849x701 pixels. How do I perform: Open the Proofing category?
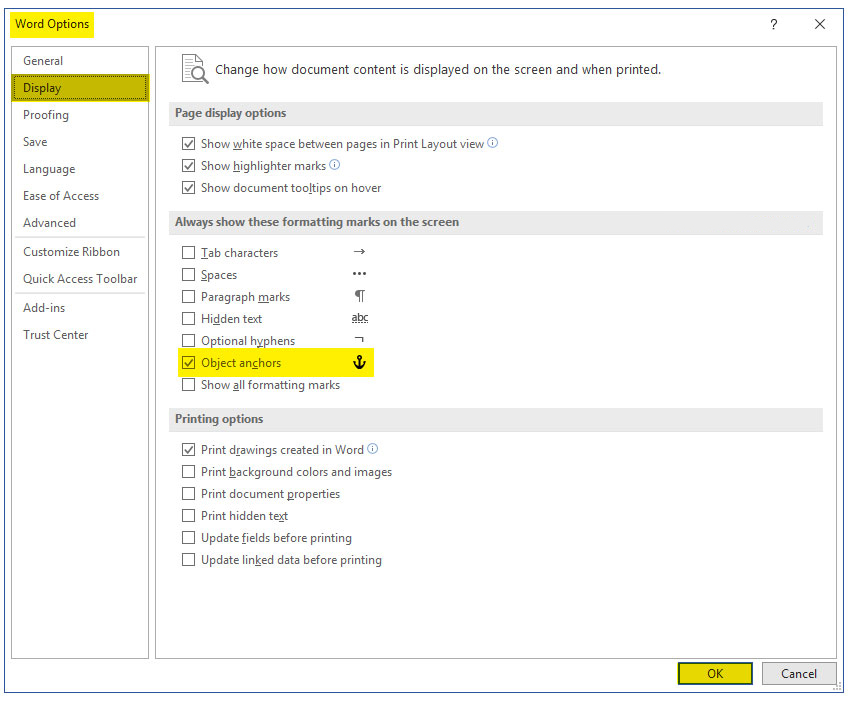click(80, 115)
